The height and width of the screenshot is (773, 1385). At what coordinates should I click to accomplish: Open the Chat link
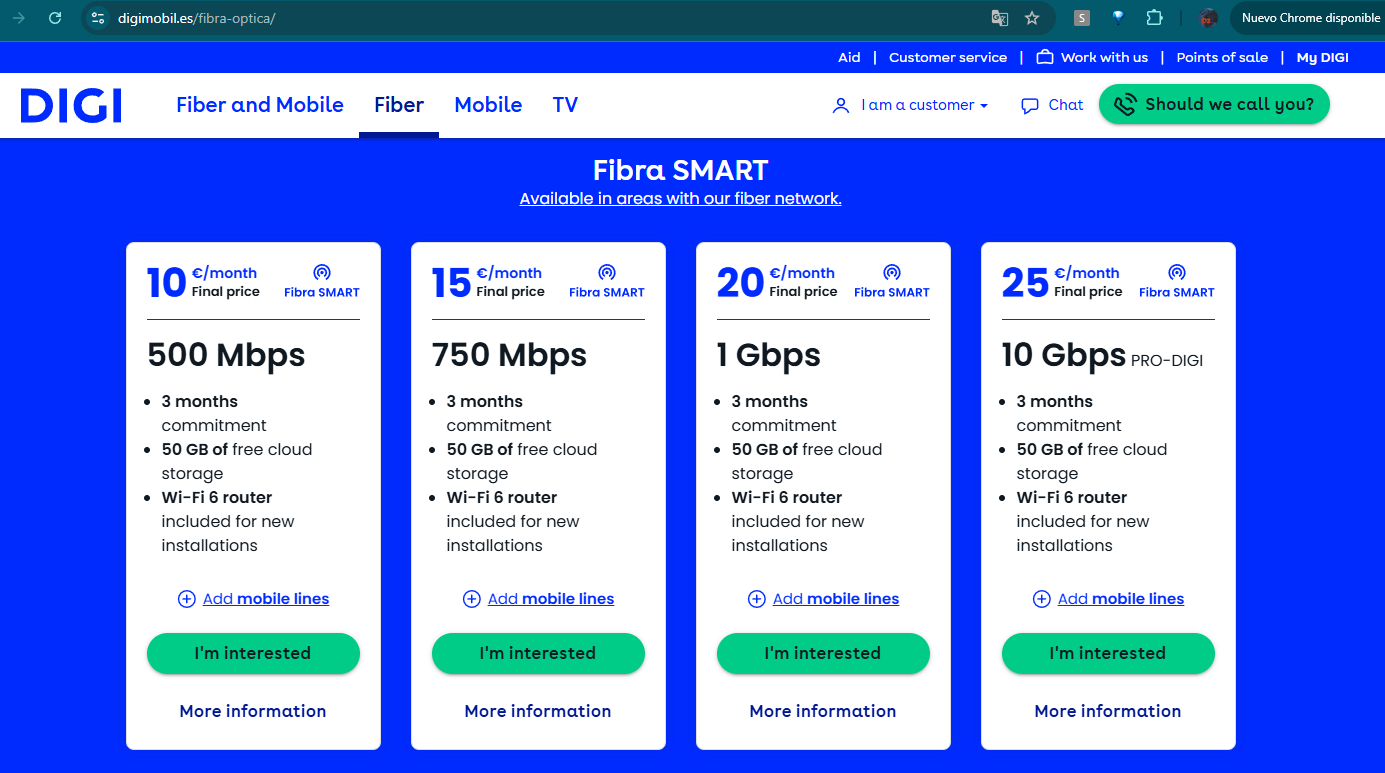click(x=1052, y=105)
